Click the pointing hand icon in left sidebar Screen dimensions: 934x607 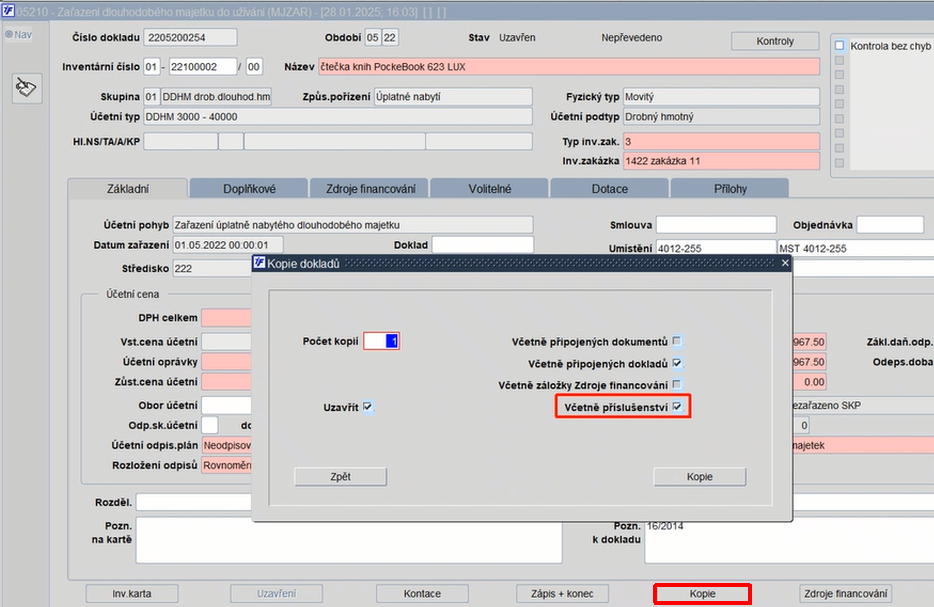27,88
